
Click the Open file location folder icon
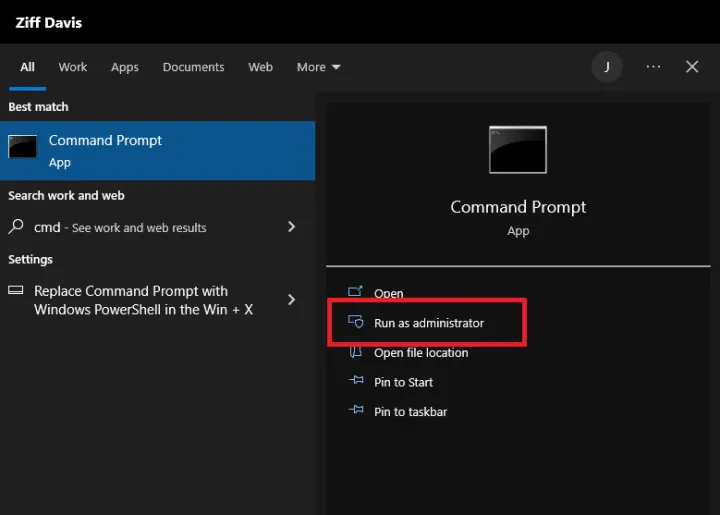click(354, 352)
